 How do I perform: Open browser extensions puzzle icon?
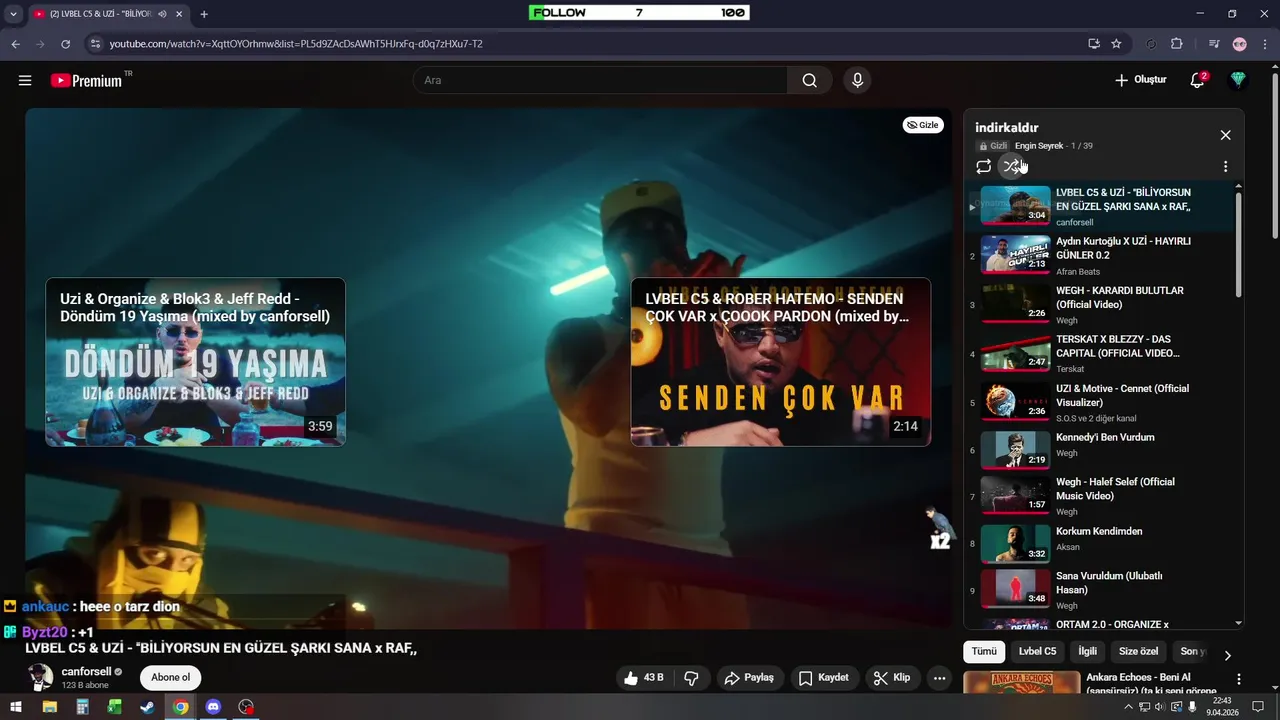(1176, 44)
